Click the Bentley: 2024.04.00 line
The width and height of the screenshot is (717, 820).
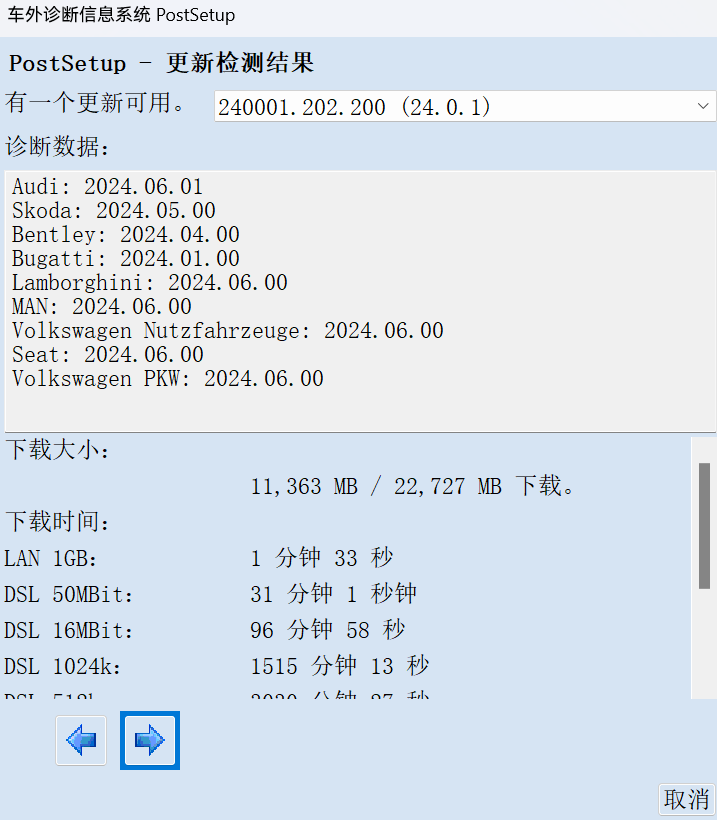(126, 235)
